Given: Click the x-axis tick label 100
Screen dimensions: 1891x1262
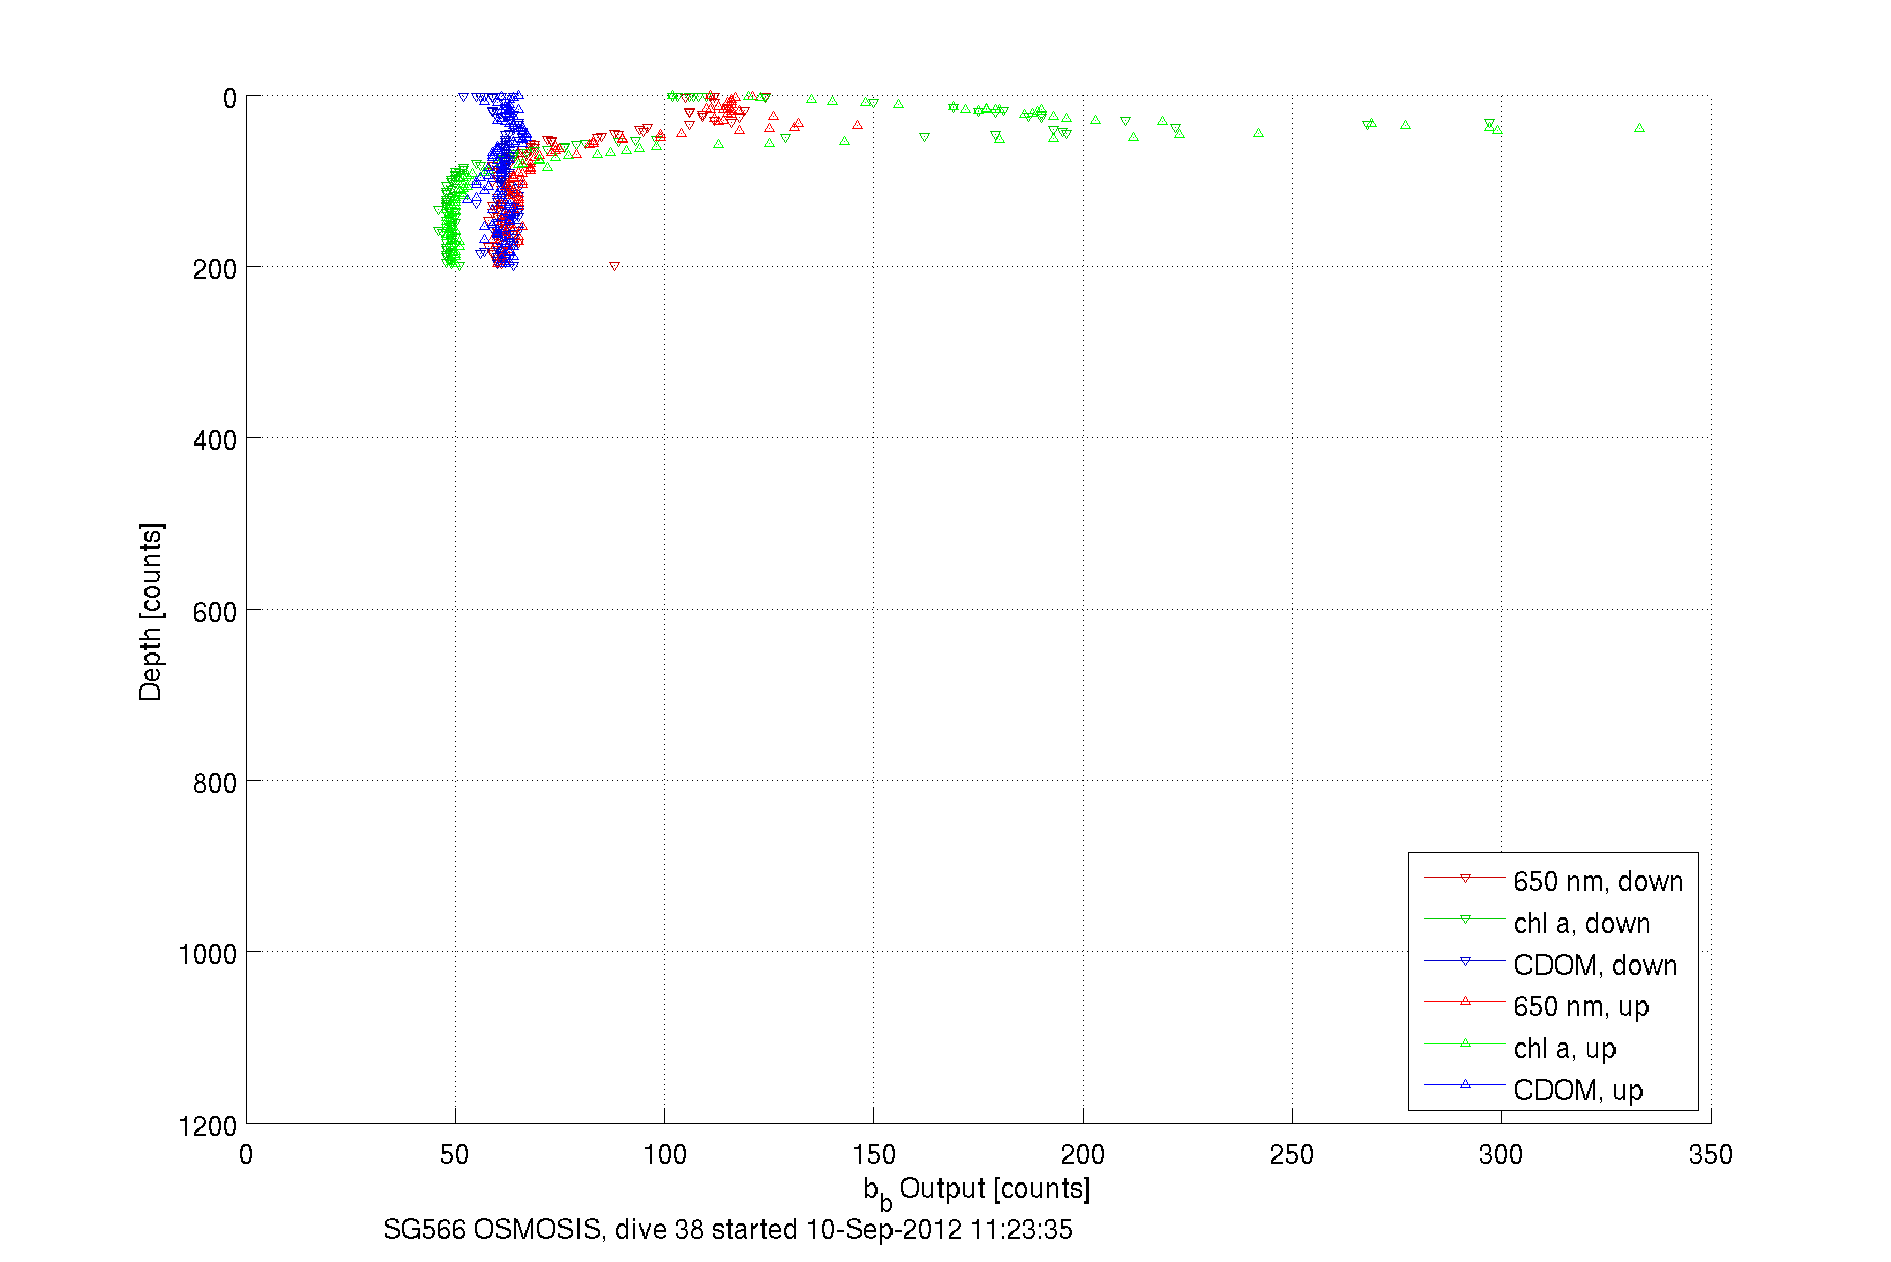Looking at the screenshot, I should point(664,1155).
